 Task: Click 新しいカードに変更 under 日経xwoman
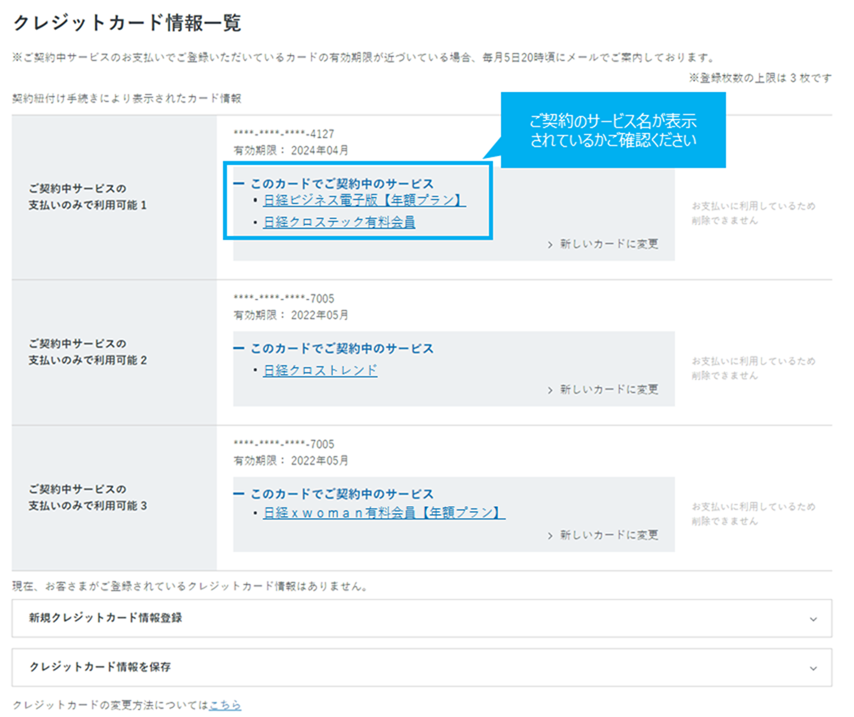tap(603, 535)
